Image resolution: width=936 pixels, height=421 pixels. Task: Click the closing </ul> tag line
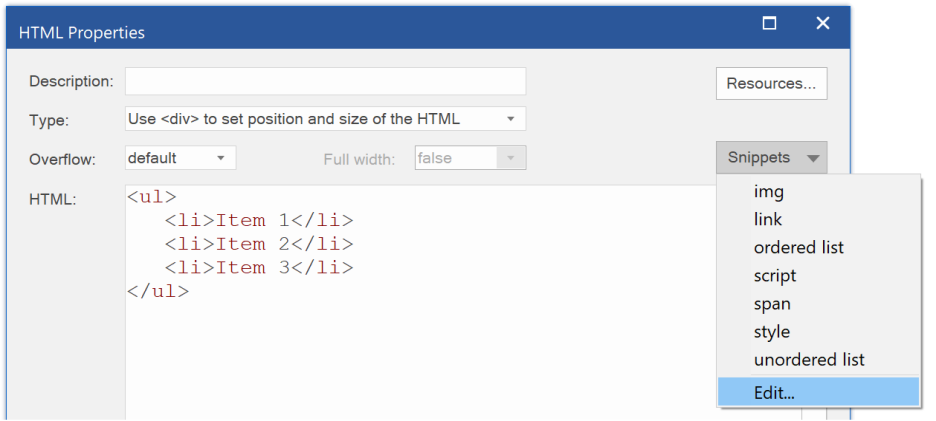[x=158, y=291]
